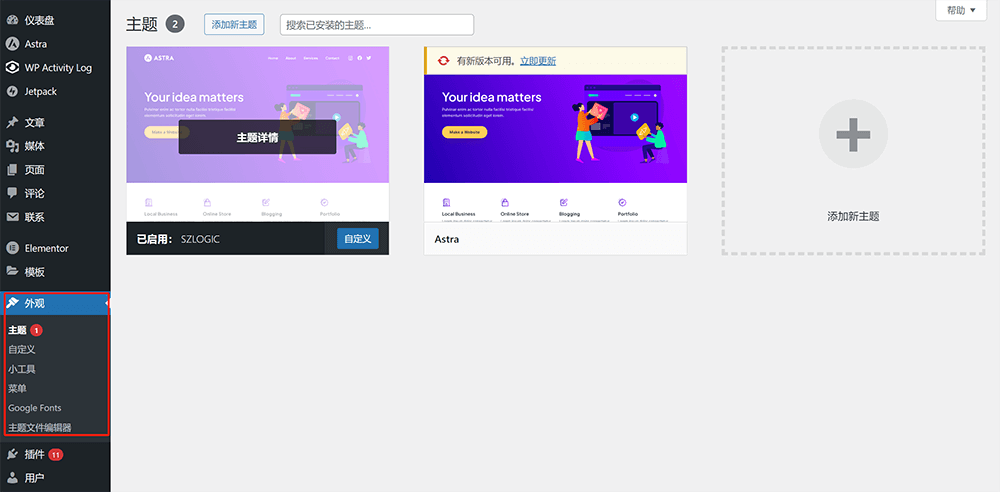Click 立即更新 update now link
Screen dimensions: 1000x492
coord(538,61)
